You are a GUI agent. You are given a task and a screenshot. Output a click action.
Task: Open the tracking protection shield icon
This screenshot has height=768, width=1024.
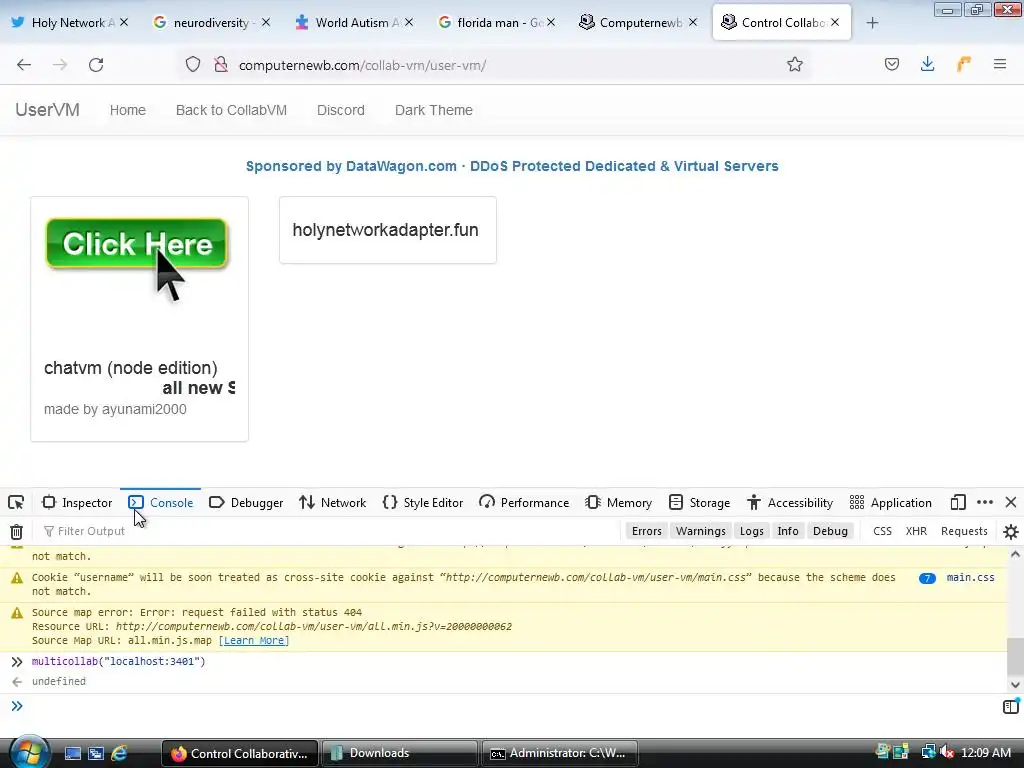(x=193, y=64)
